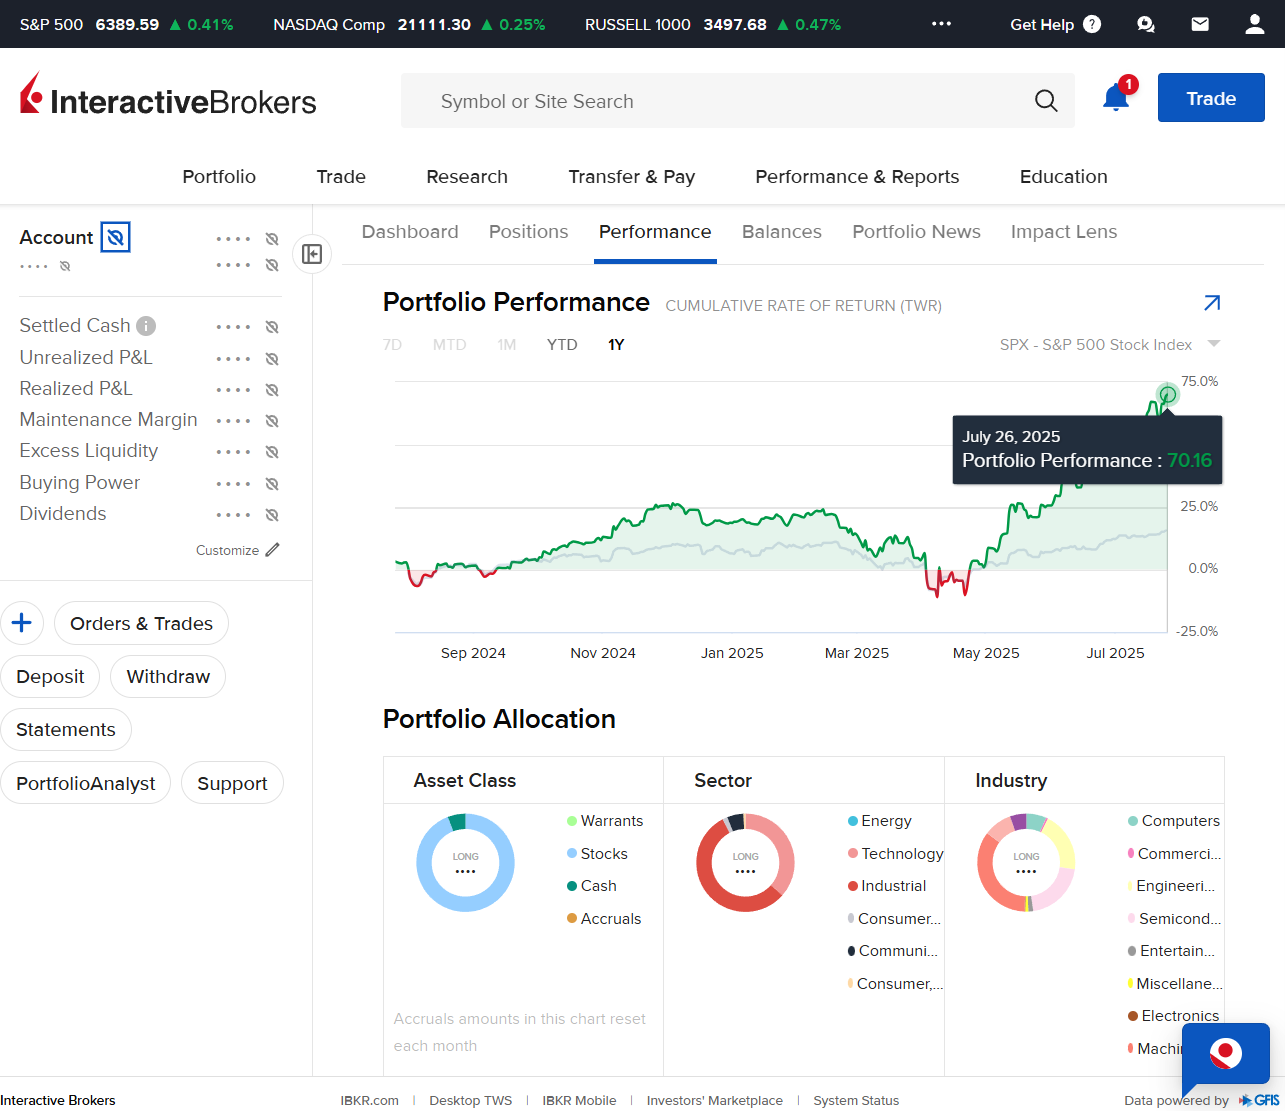Click the Deposit button
This screenshot has width=1285, height=1111.
pyautogui.click(x=50, y=677)
